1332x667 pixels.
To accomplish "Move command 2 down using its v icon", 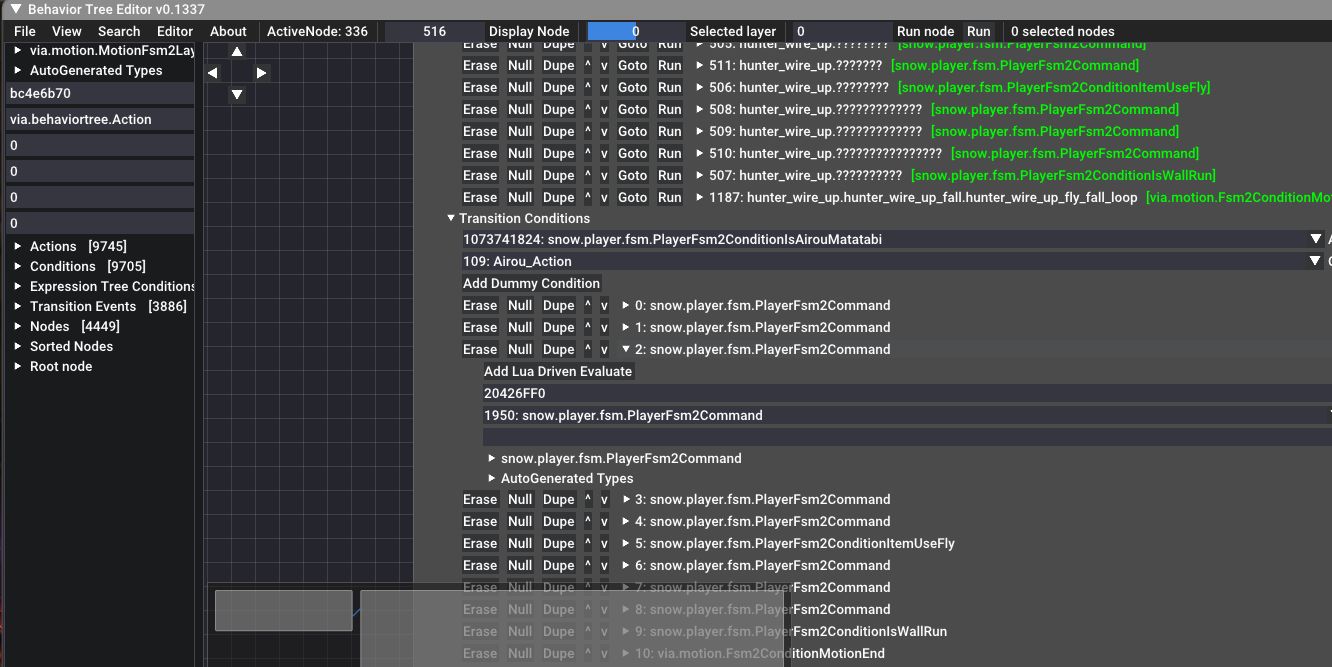I will coord(604,349).
